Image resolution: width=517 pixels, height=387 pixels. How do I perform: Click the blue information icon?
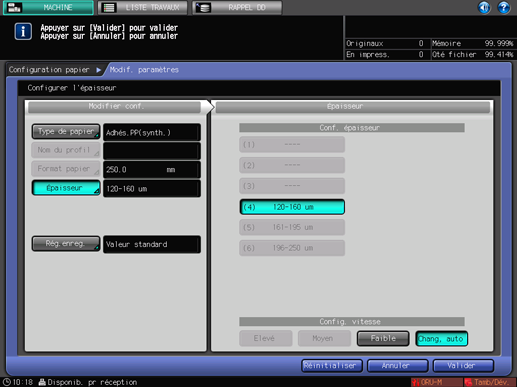click(x=23, y=32)
